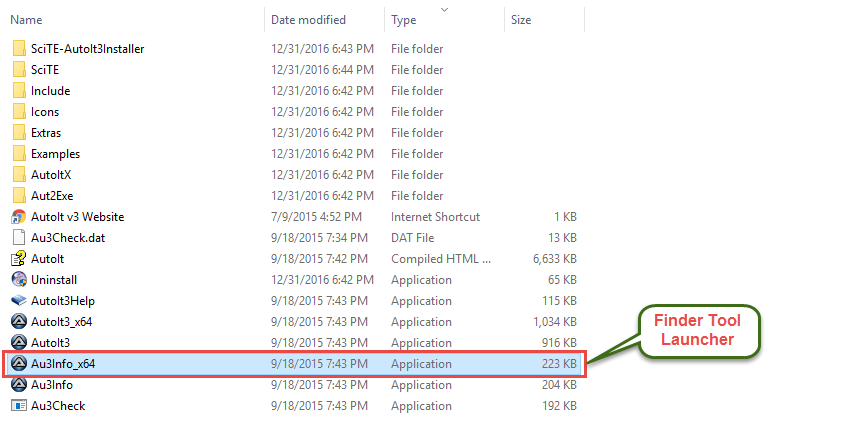Select the Au3Check file name
This screenshot has height=443, width=853.
point(58,405)
